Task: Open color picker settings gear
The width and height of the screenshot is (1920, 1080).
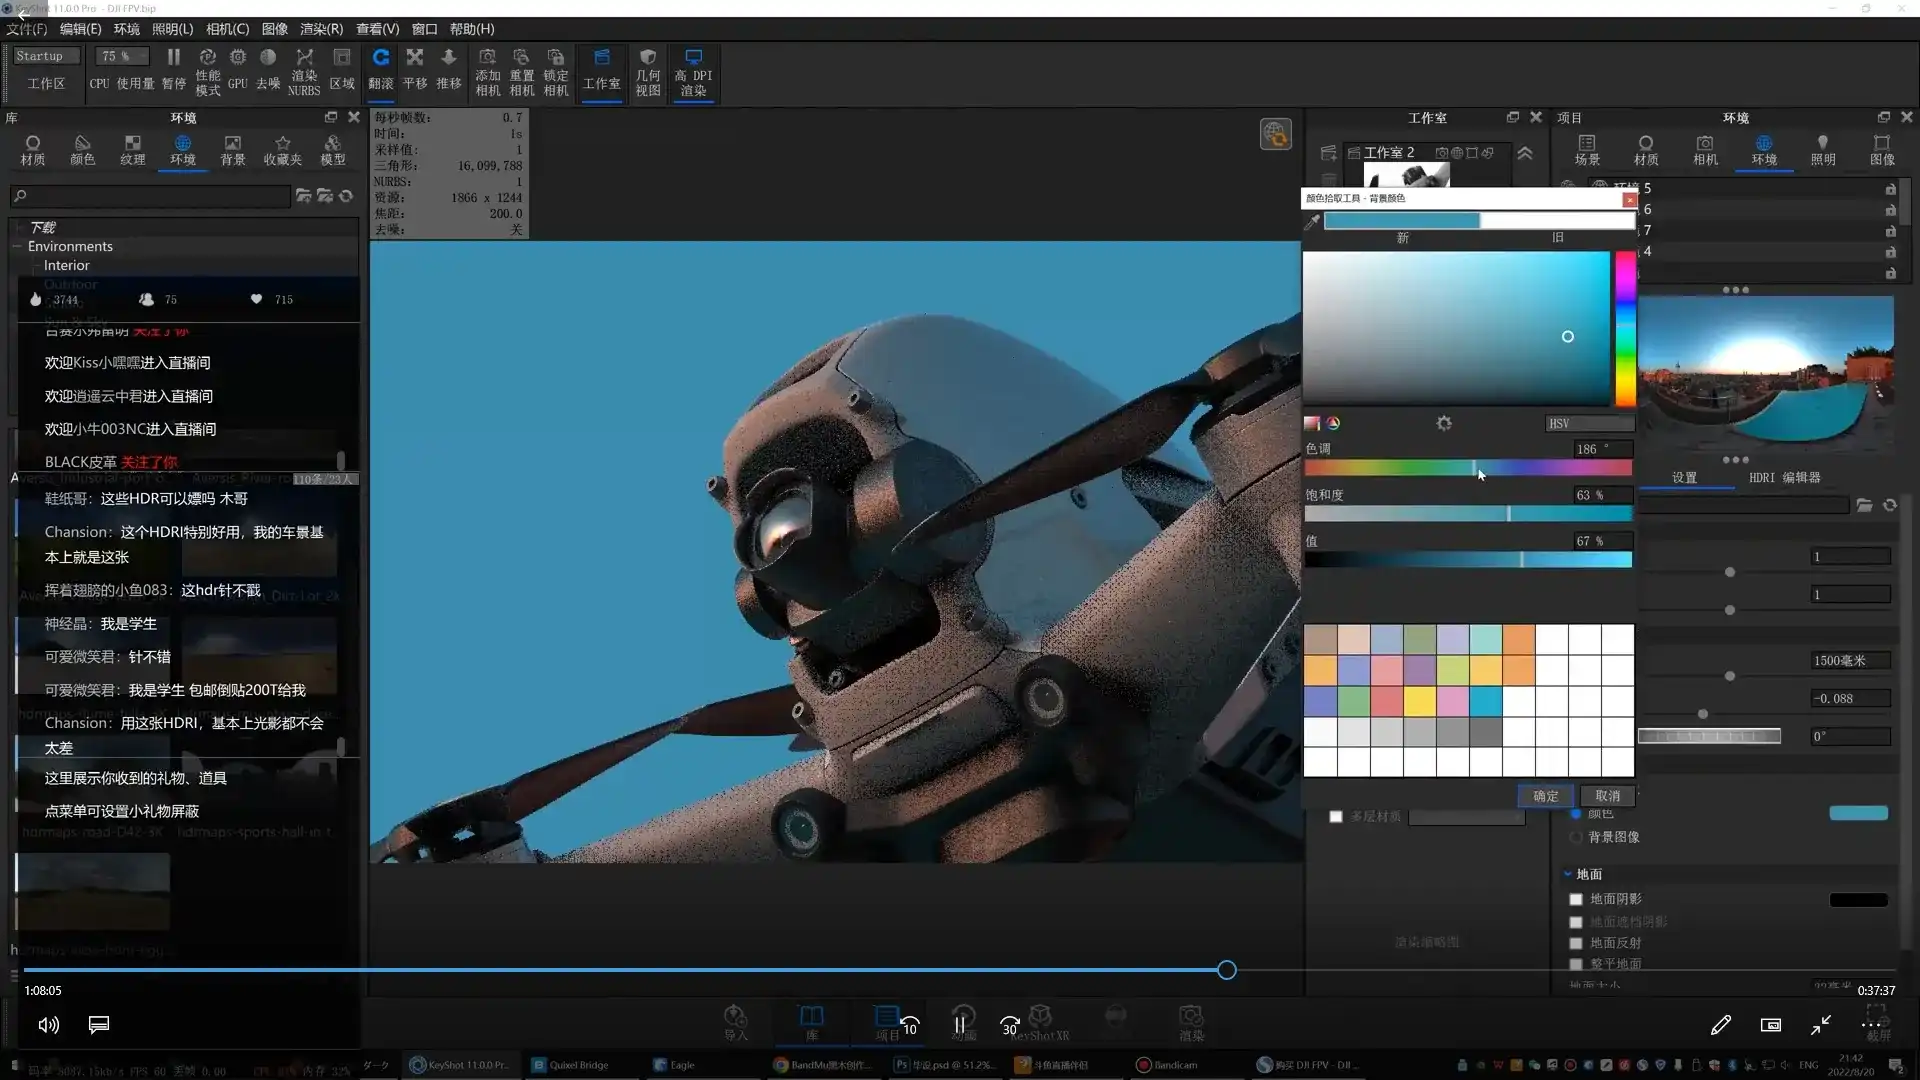Action: click(x=1443, y=424)
